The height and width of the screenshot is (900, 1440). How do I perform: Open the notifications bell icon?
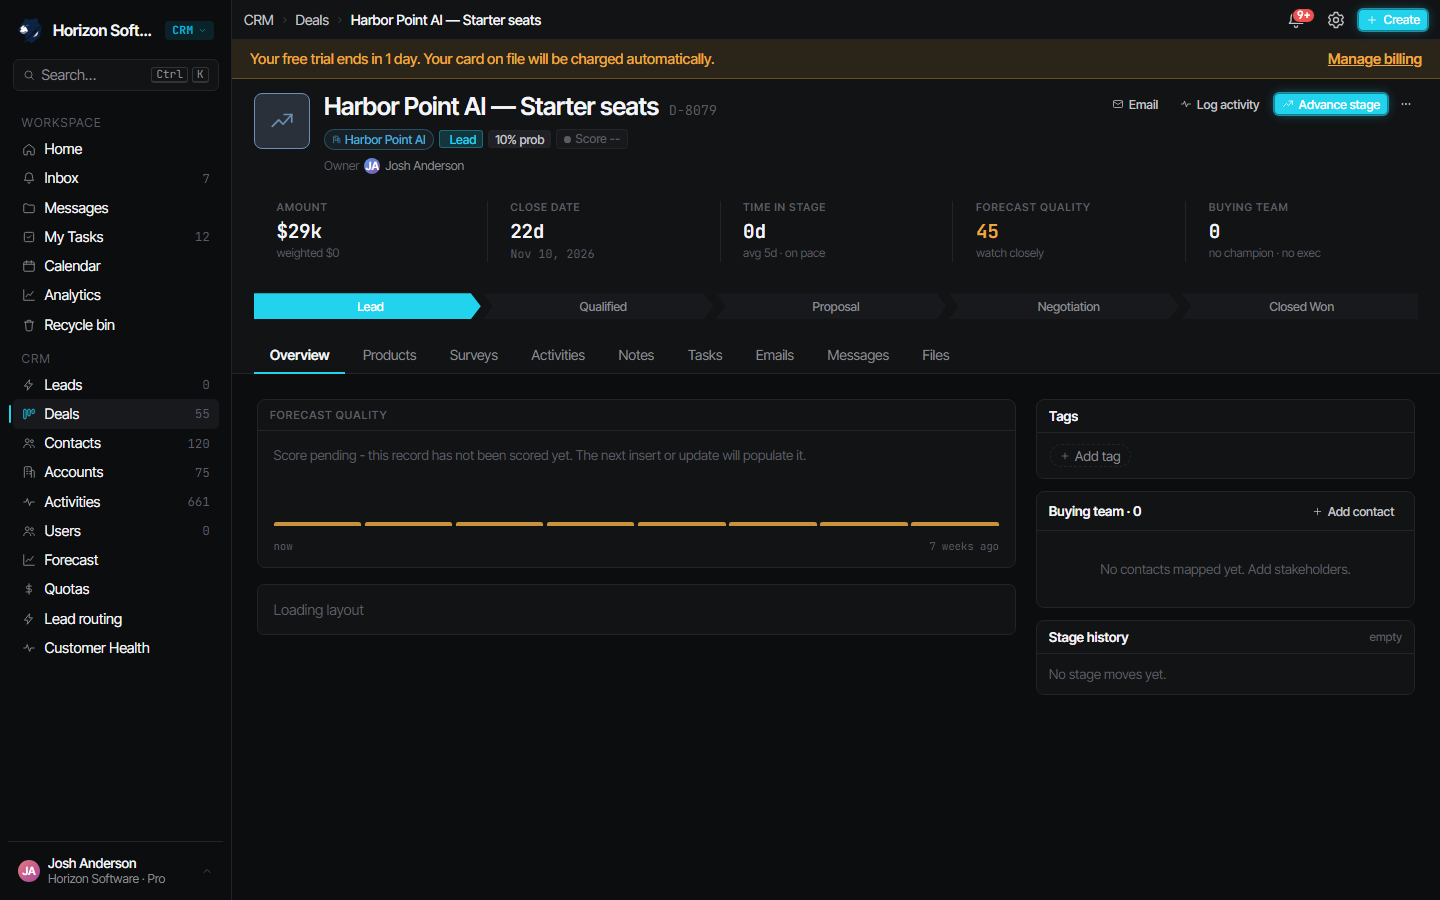(x=1296, y=20)
